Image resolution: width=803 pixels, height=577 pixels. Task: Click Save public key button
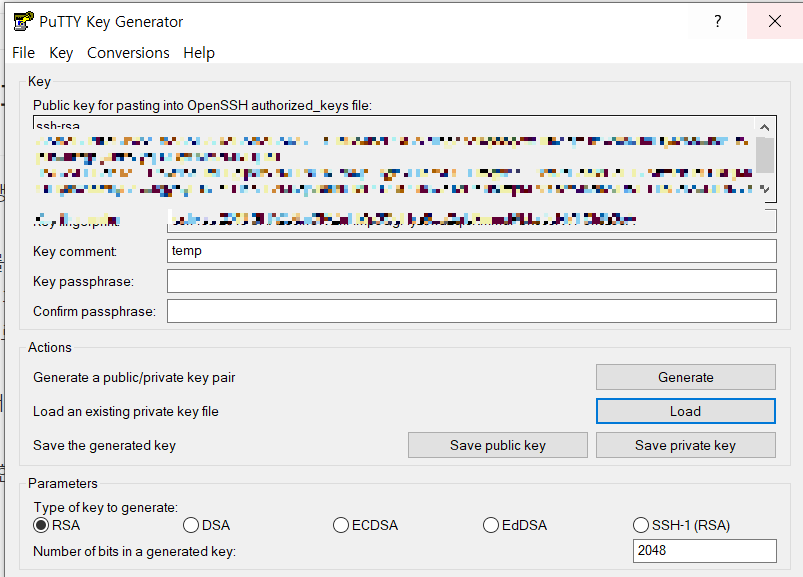click(x=498, y=445)
